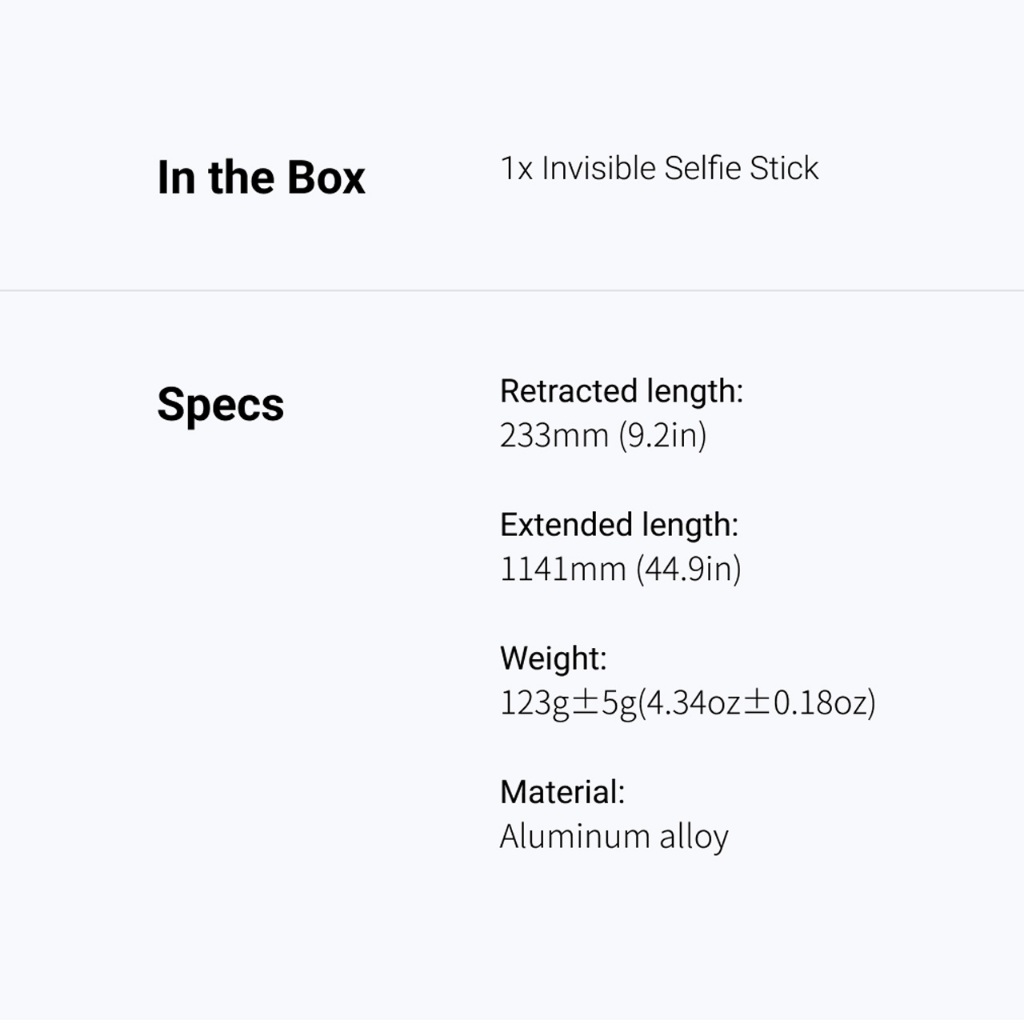Image resolution: width=1024 pixels, height=1024 pixels.
Task: Click the 'Material:' label
Action: [x=562, y=792]
